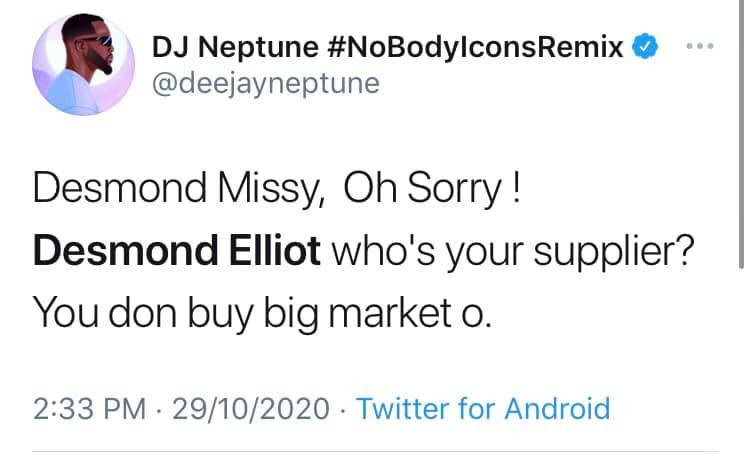Click the word 'Sorry' in the tweet
This screenshot has height=461, width=750.
pos(454,190)
